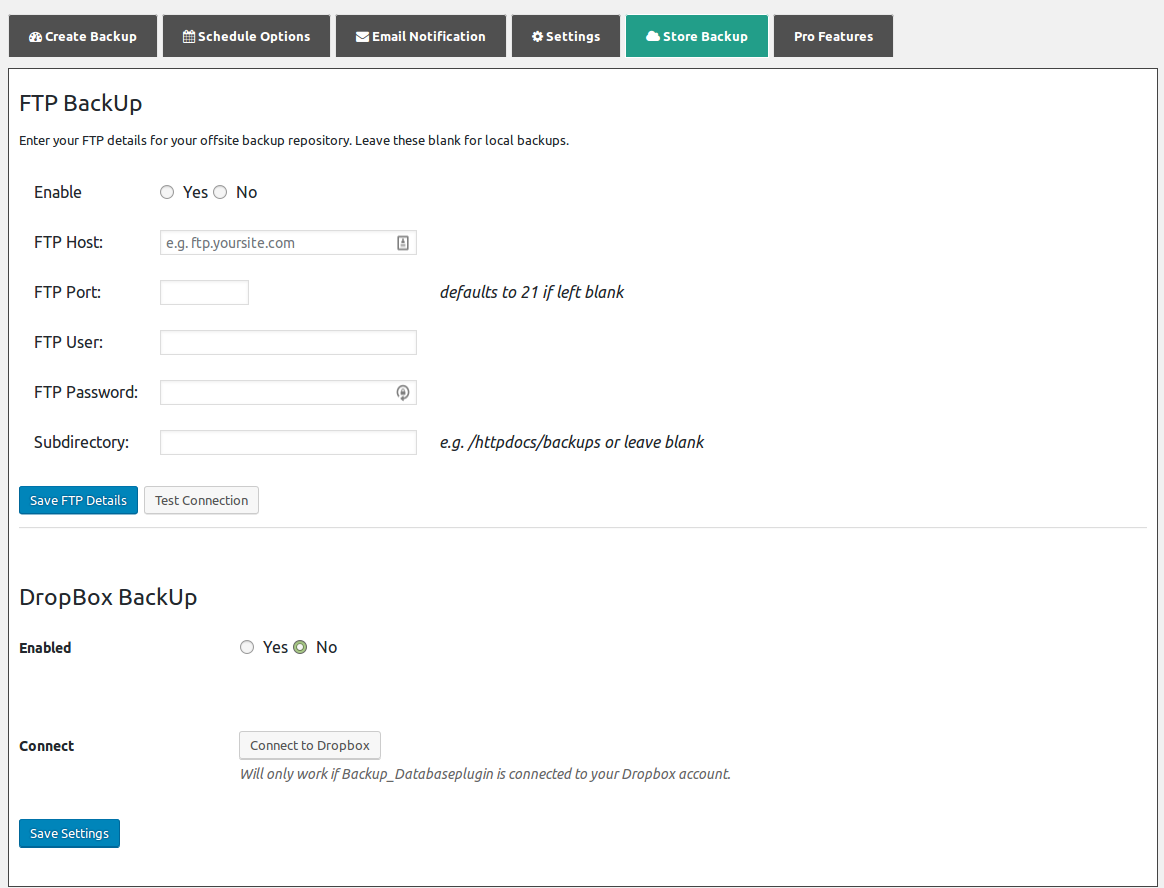
Task: Click the gear icon on Settings tab
Action: click(537, 36)
